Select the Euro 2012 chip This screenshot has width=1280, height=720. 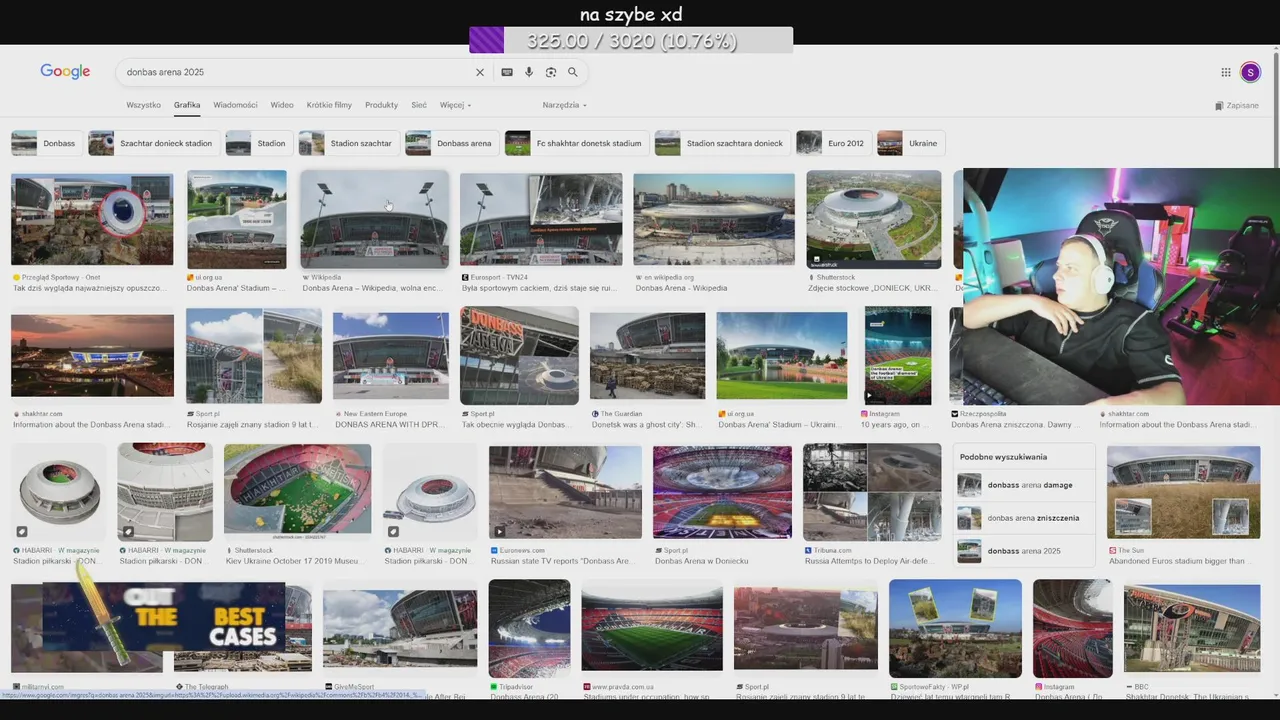[832, 143]
